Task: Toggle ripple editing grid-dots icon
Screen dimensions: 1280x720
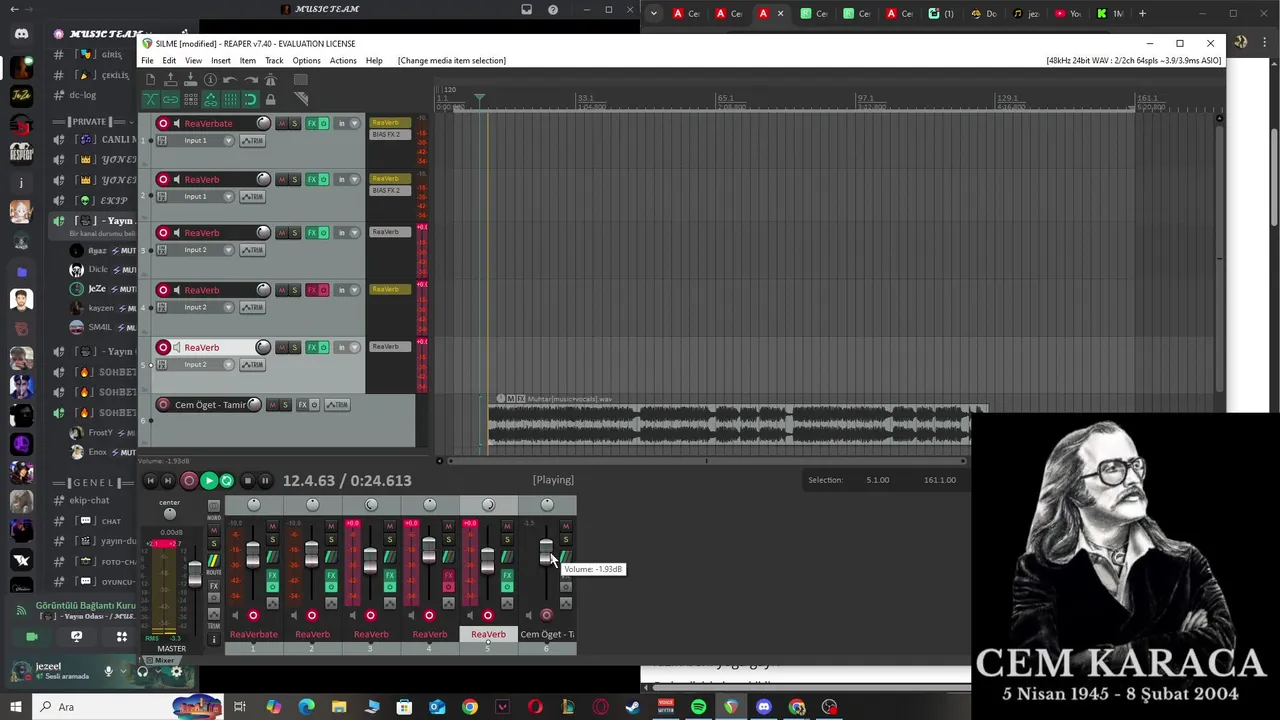Action: (x=190, y=99)
